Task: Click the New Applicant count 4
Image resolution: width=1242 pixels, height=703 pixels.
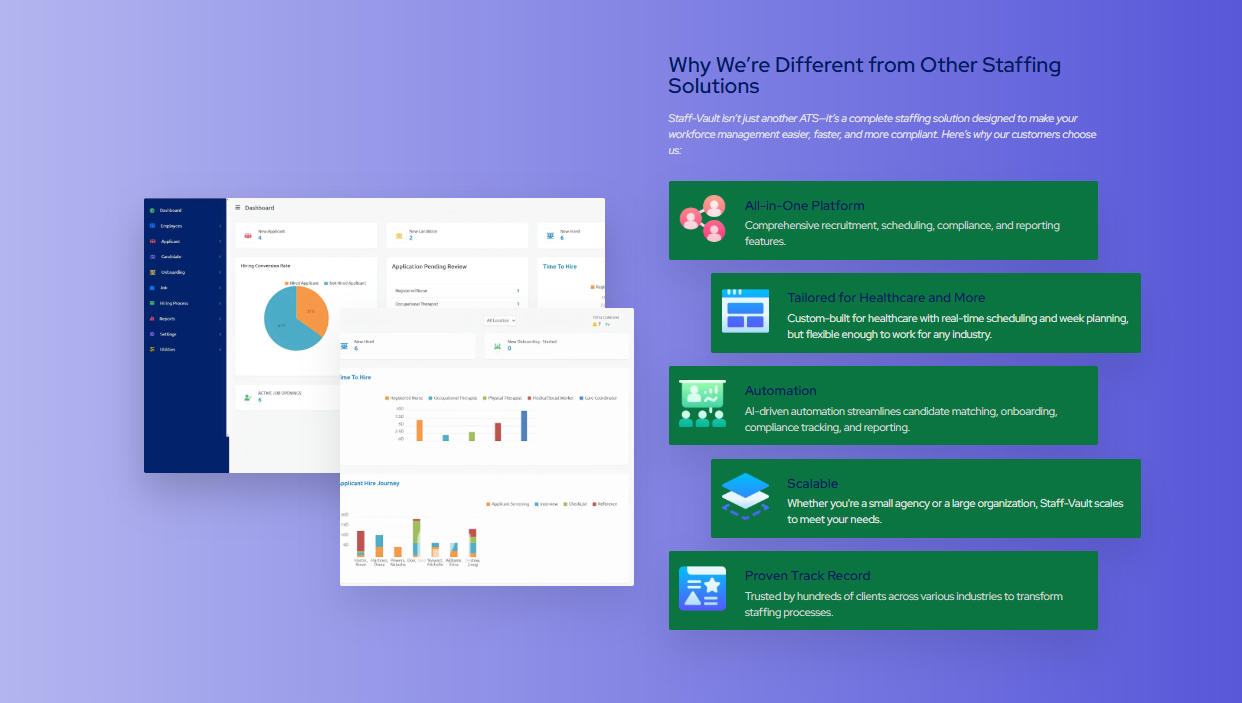Action: [x=260, y=238]
